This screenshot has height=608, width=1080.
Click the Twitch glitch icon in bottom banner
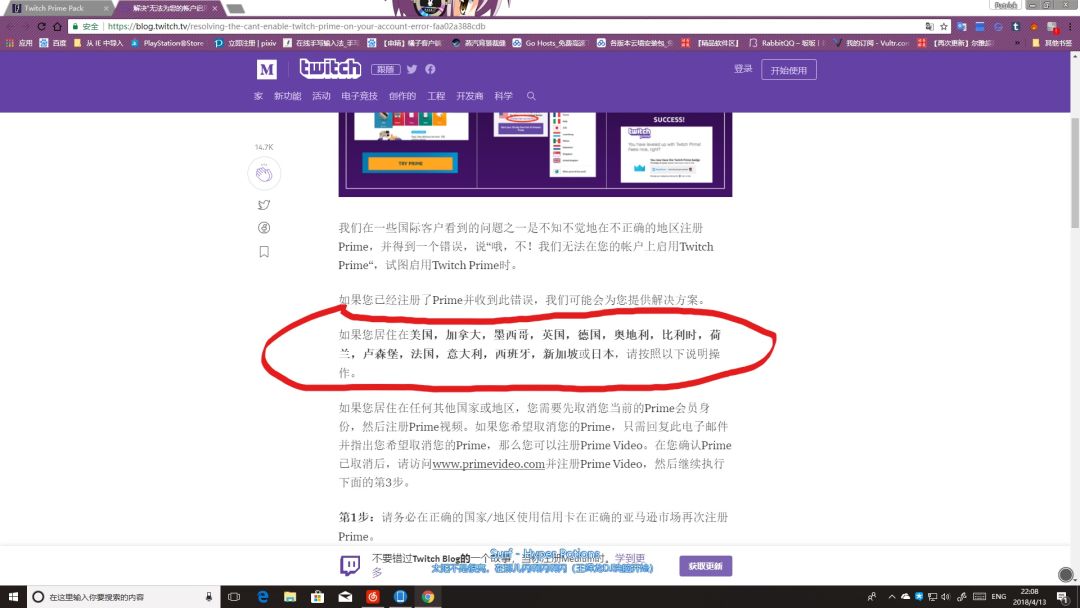[x=350, y=565]
